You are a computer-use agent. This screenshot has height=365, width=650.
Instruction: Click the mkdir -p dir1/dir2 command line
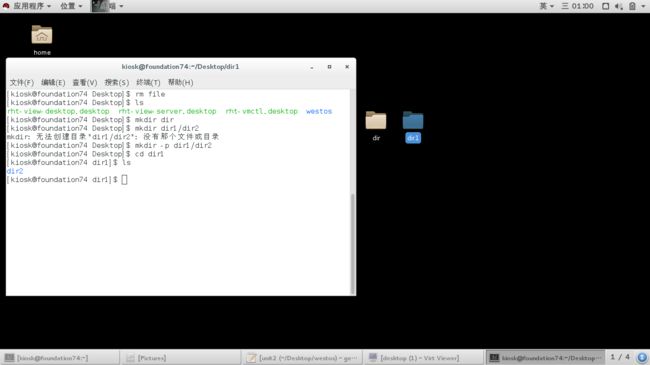pos(109,146)
